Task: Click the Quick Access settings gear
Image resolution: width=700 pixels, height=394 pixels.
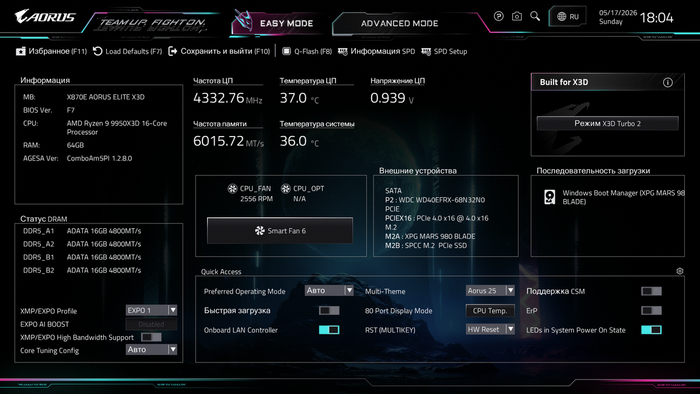Action: point(679,271)
